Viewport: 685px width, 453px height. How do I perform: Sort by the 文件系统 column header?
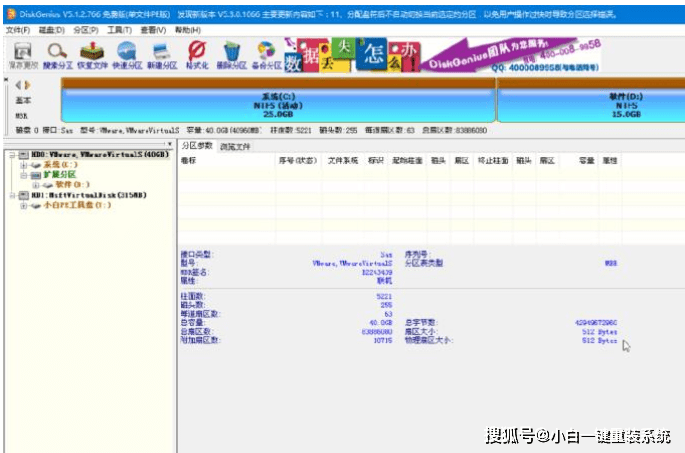pyautogui.click(x=343, y=161)
